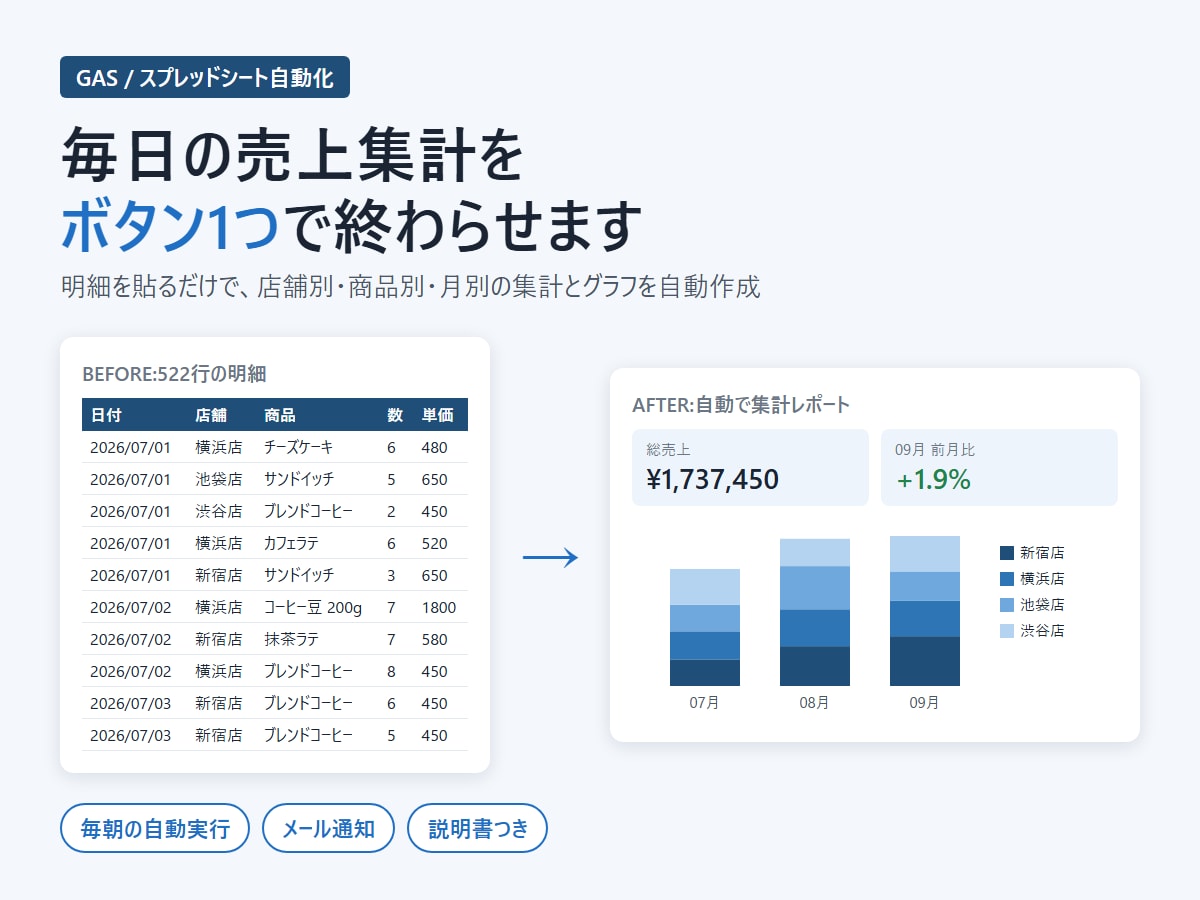Click the 池袋店 legend color swatch

click(x=1007, y=604)
